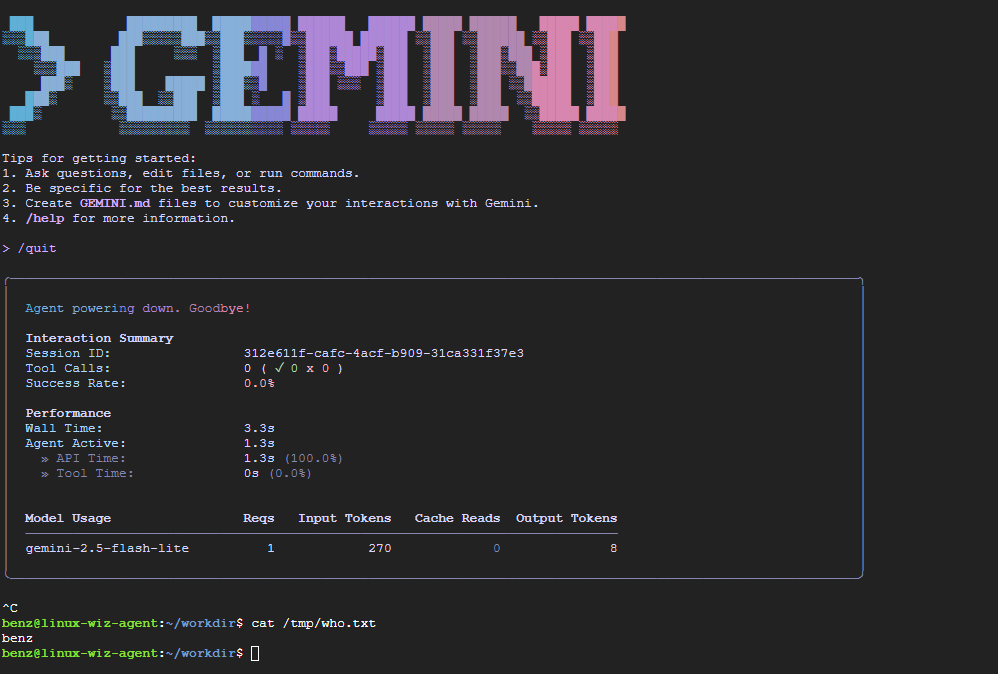Click the » marker before API Time
This screenshot has width=998, height=674.
point(45,458)
